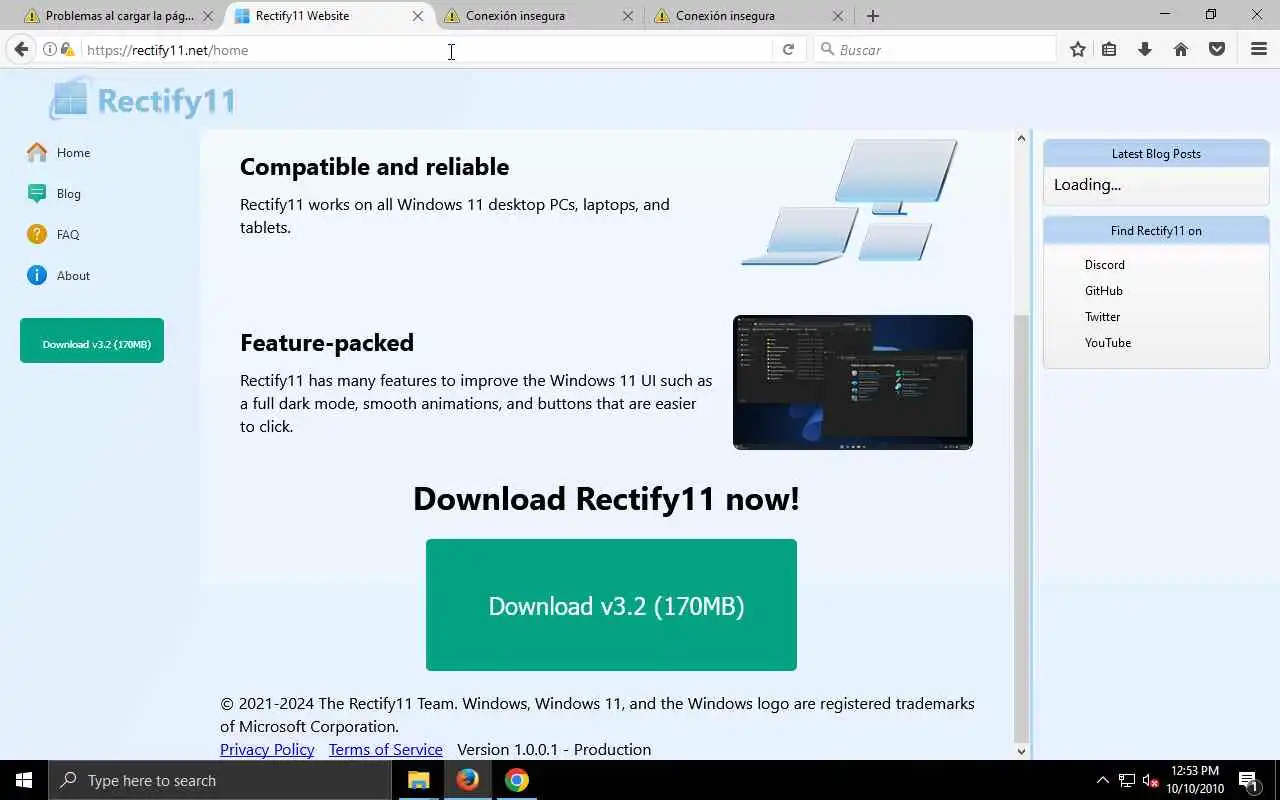Click the dark mode screenshot thumbnail
The width and height of the screenshot is (1280, 800).
(853, 382)
